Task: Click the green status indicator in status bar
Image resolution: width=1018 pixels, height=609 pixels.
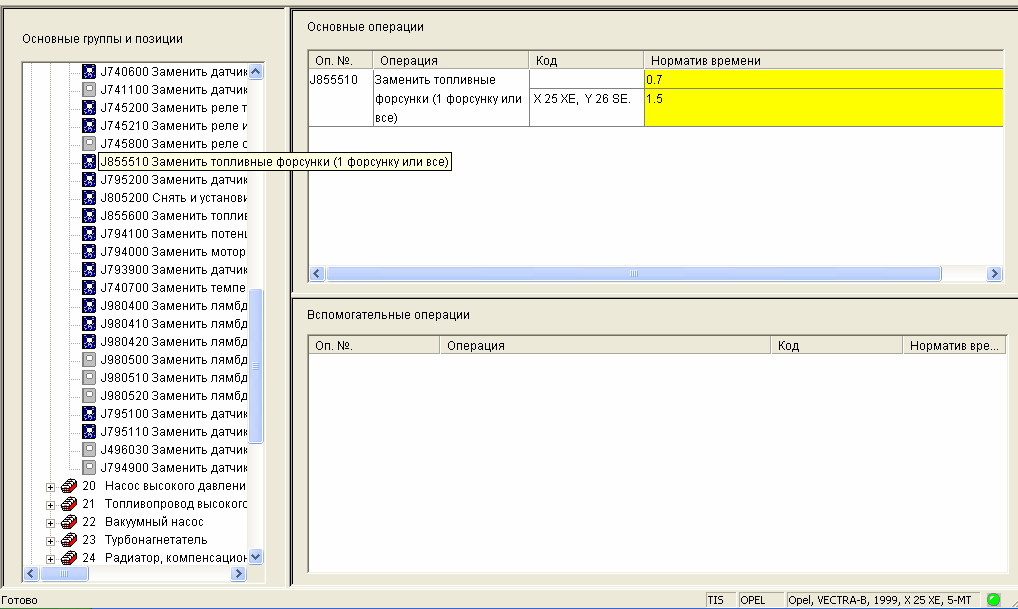Action: pos(993,600)
